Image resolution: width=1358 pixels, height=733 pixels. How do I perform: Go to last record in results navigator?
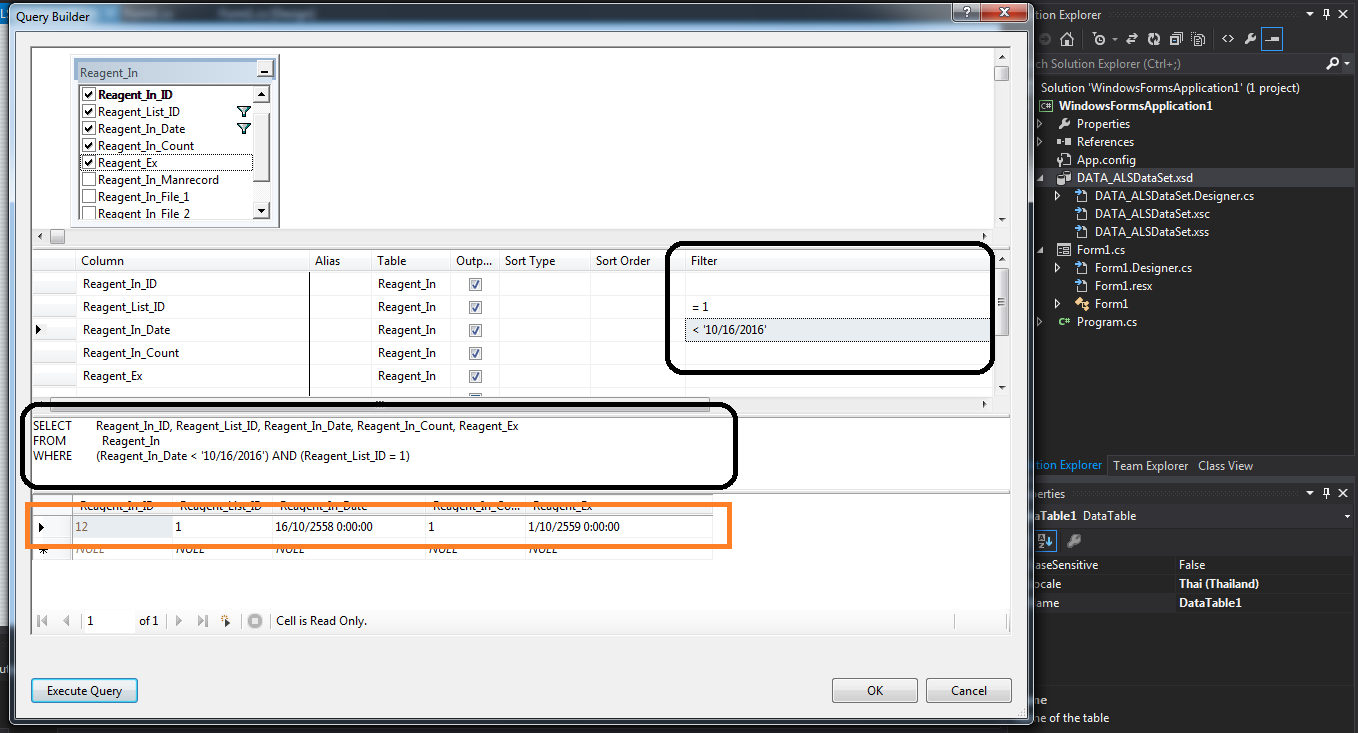202,621
